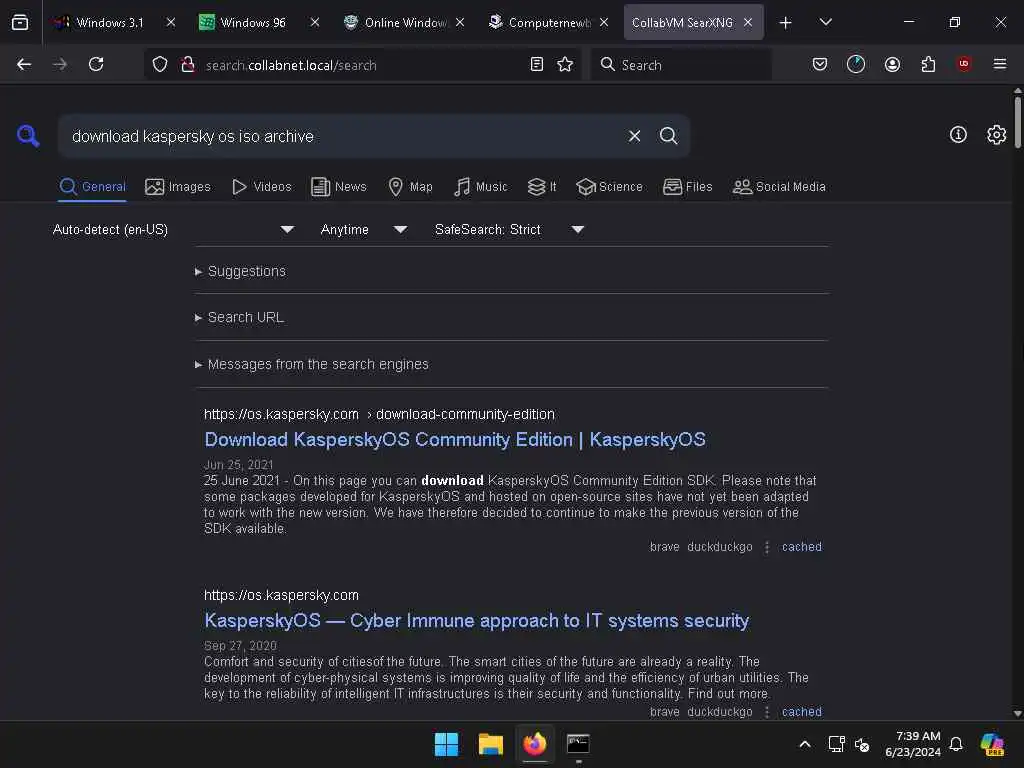Open Firefox tracking protection shield
1024x768 pixels.
tap(160, 64)
